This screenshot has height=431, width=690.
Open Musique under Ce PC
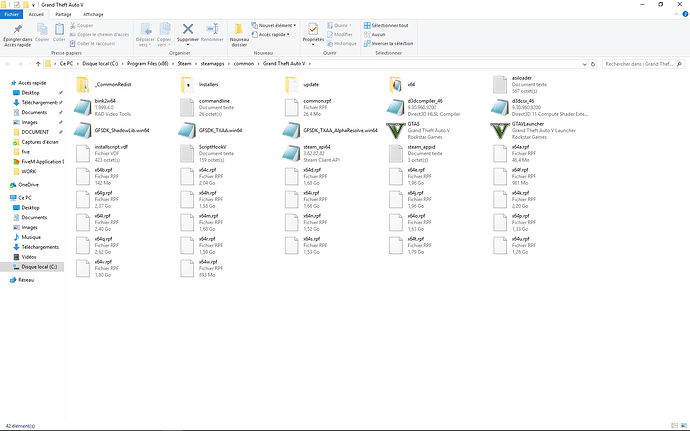pos(31,237)
